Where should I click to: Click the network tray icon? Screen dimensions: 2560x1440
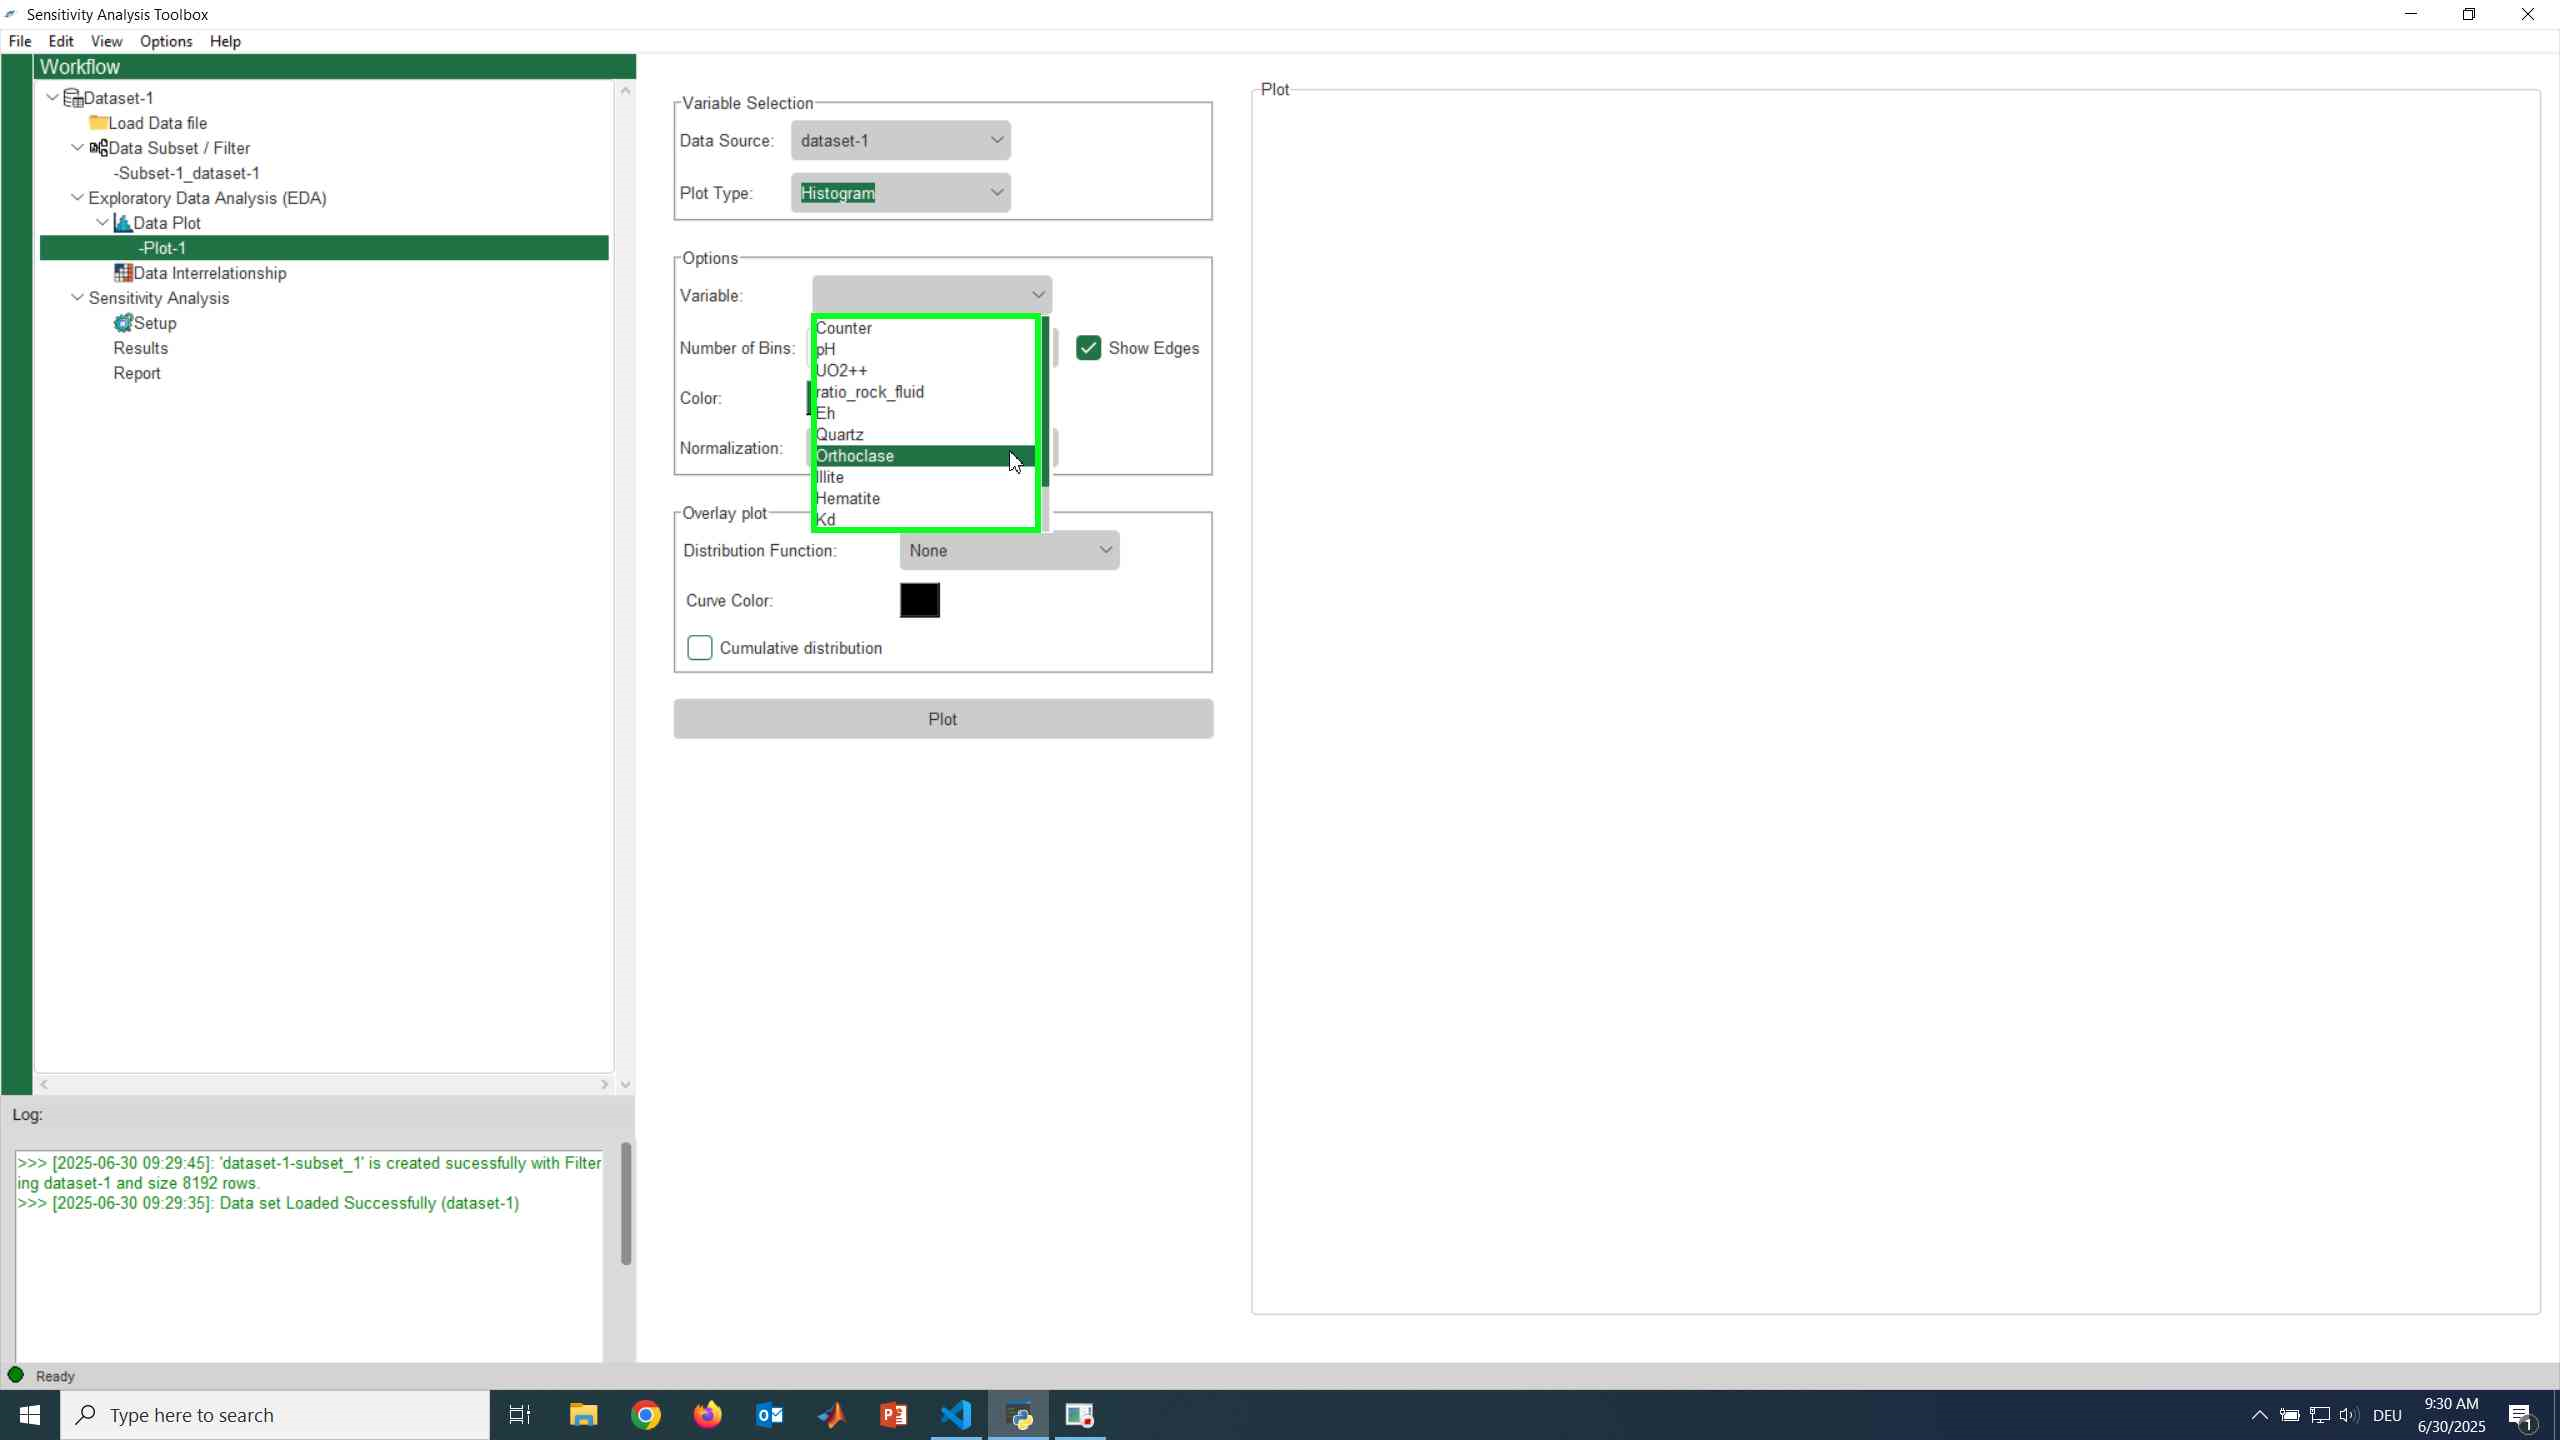coord(2320,1415)
